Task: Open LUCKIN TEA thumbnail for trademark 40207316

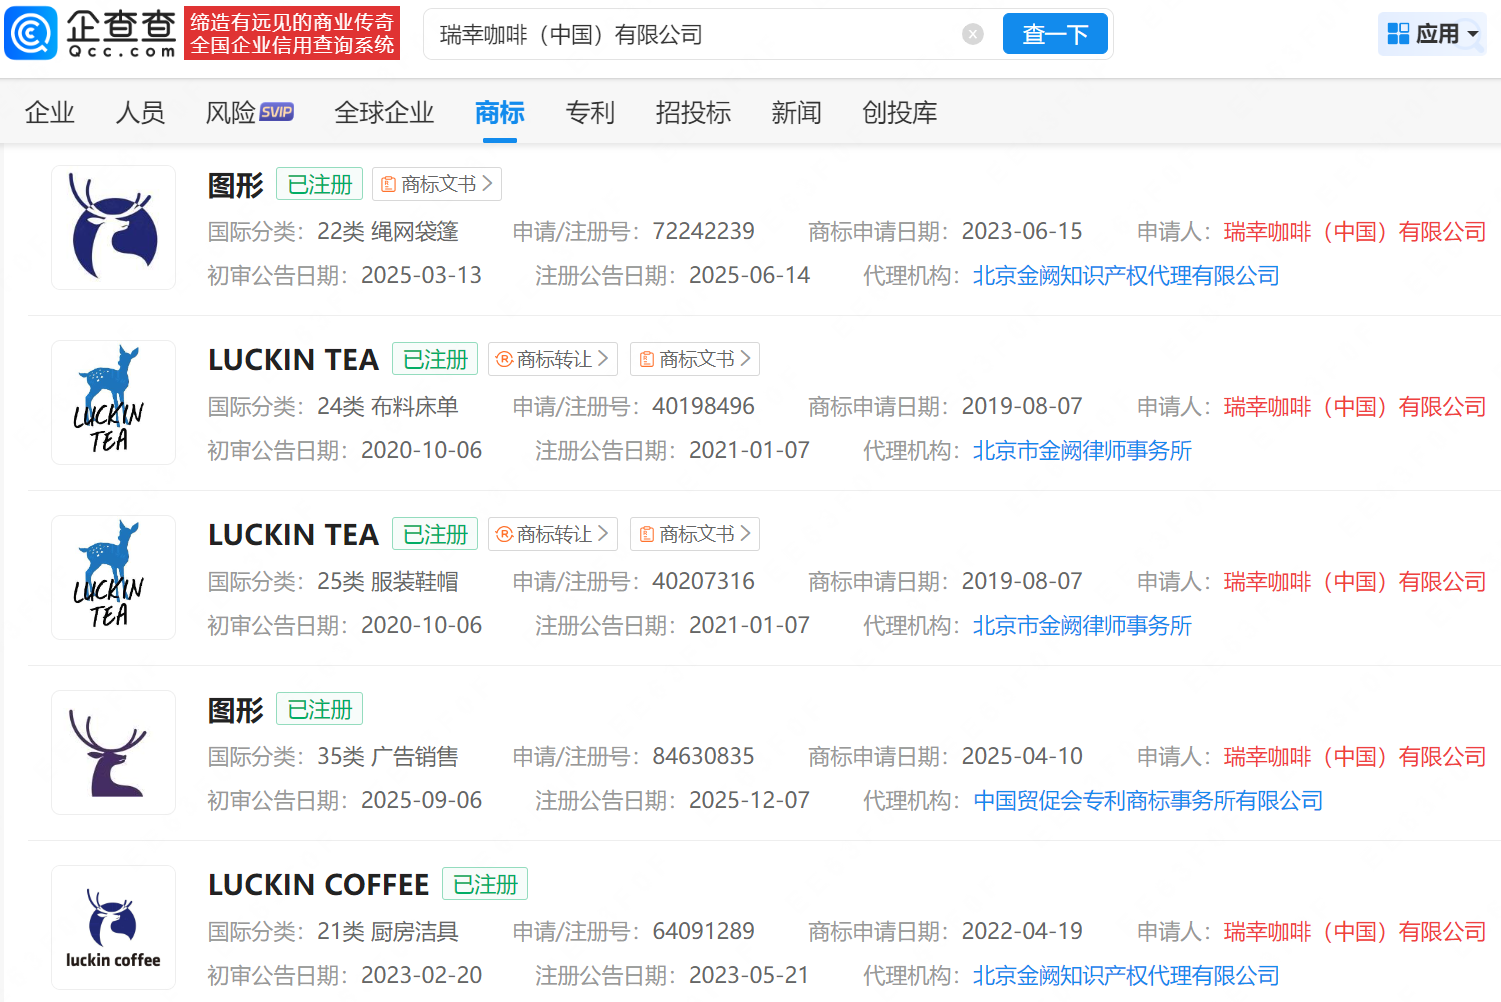Action: (114, 578)
